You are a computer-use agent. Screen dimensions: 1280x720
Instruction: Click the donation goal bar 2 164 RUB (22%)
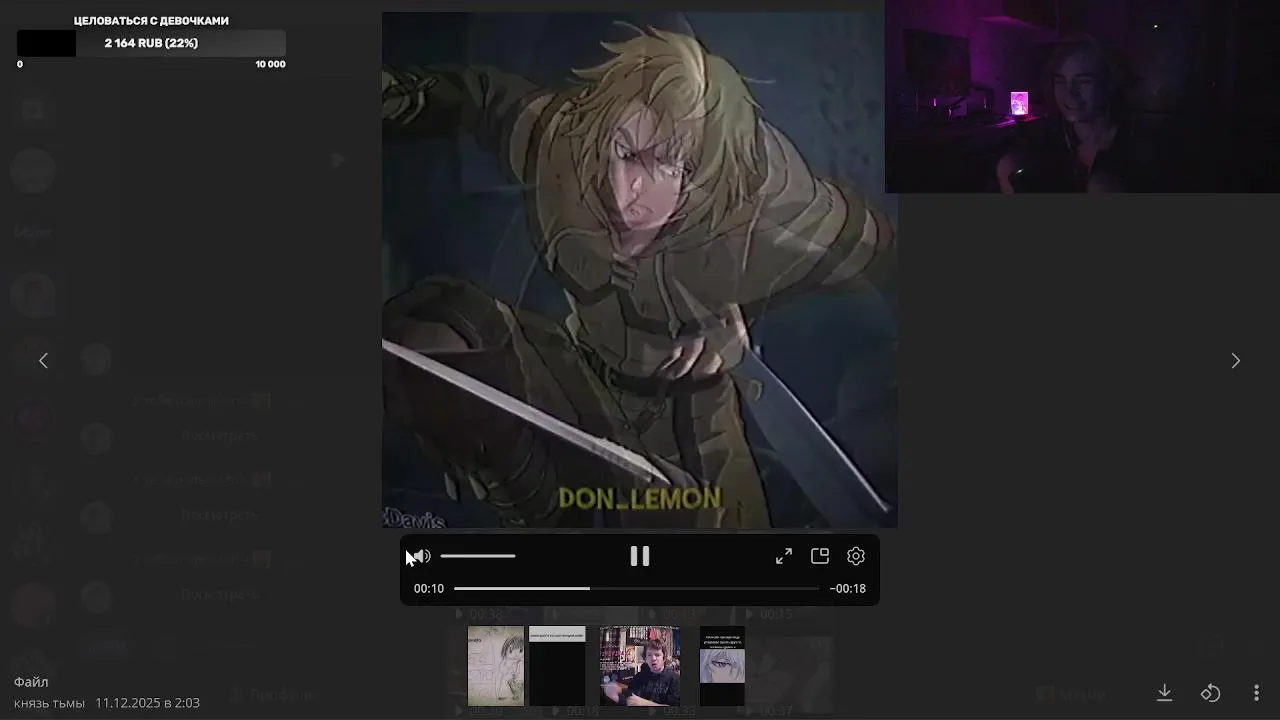(x=151, y=43)
